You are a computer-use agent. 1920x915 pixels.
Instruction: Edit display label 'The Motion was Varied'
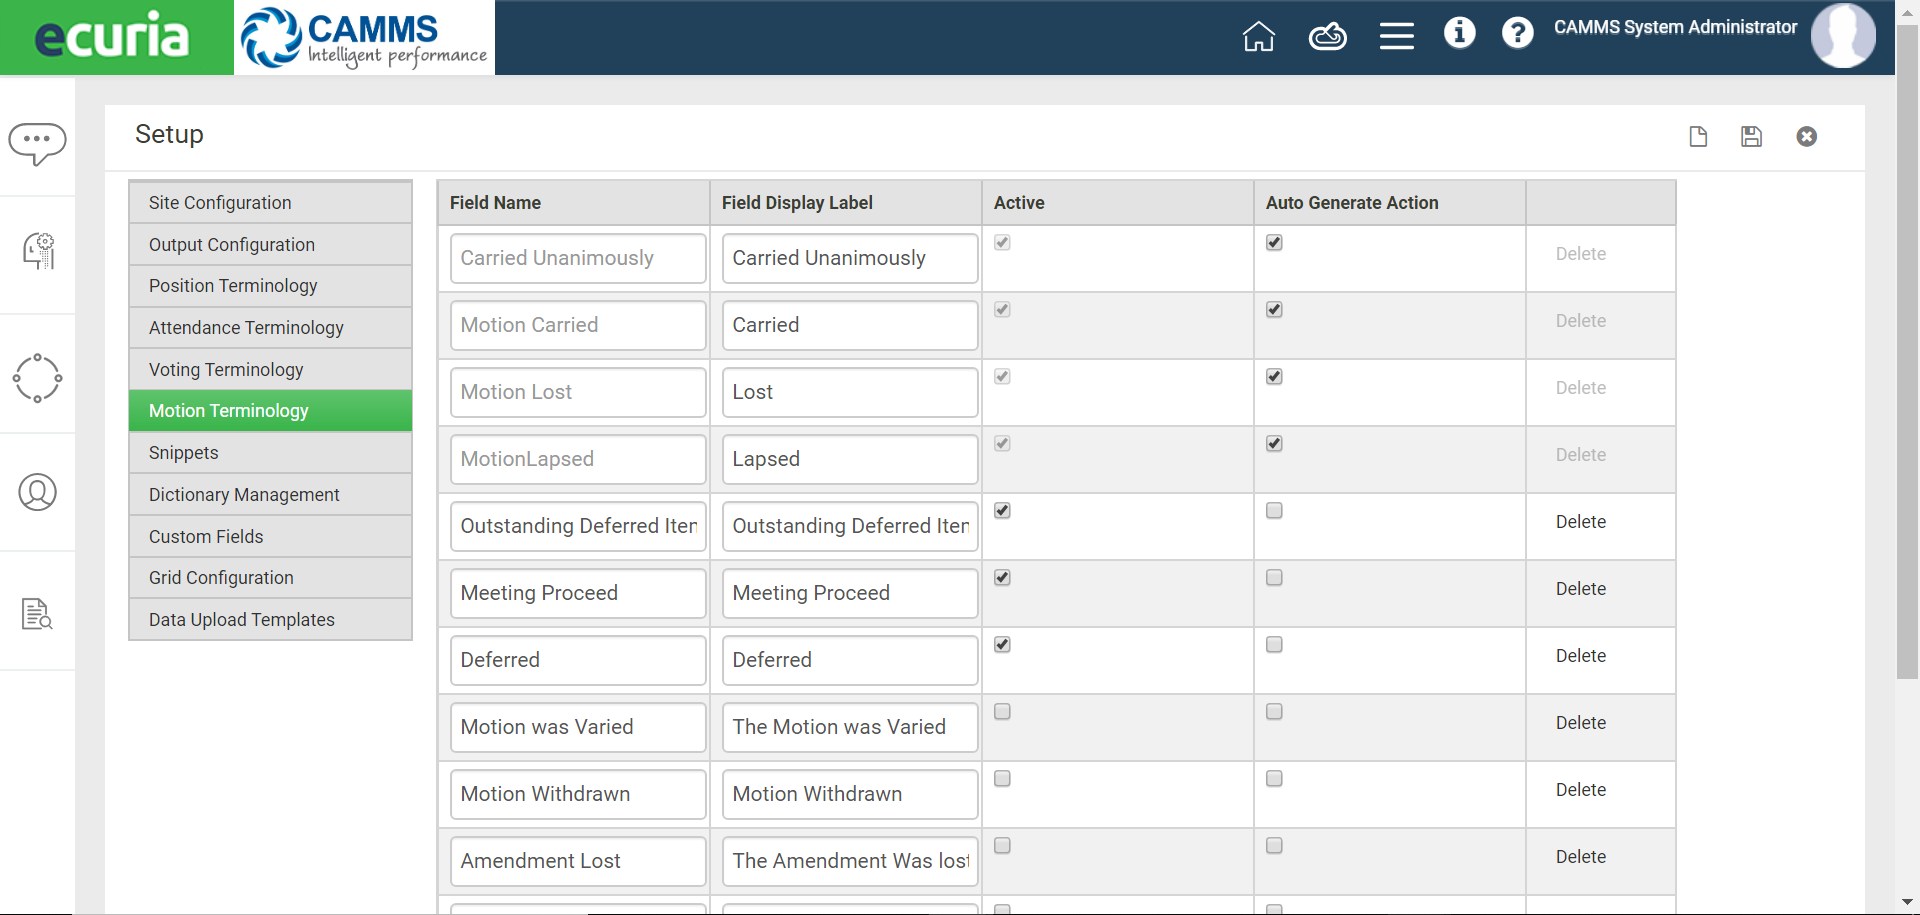point(850,727)
